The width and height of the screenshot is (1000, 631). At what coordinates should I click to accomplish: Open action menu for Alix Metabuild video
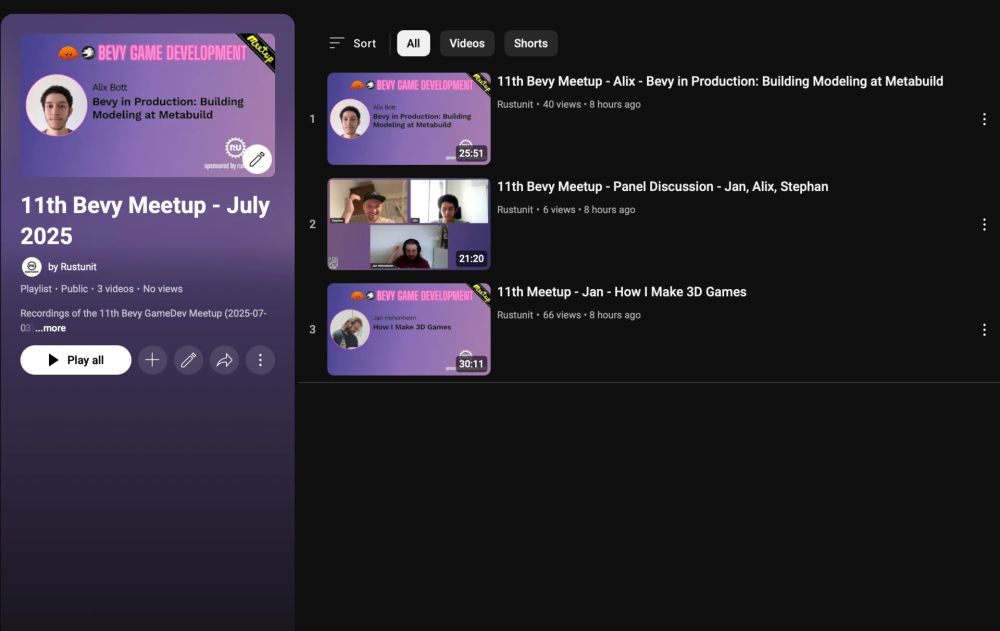[984, 119]
